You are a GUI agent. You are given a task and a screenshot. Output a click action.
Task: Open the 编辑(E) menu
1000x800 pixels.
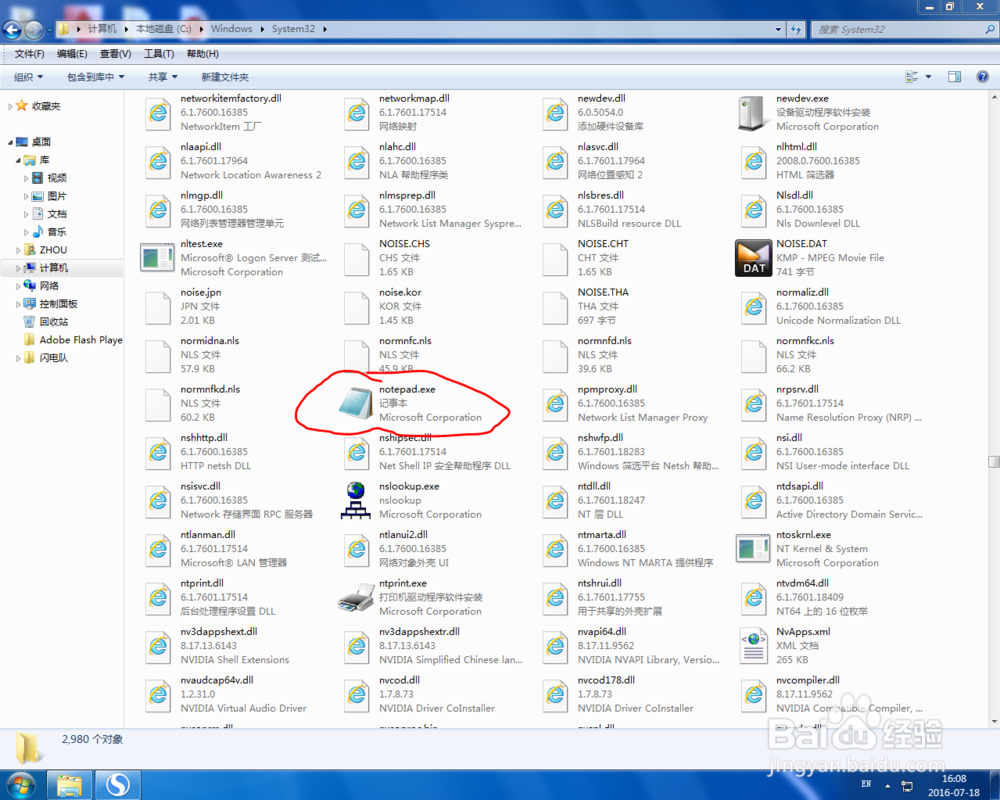tap(71, 54)
